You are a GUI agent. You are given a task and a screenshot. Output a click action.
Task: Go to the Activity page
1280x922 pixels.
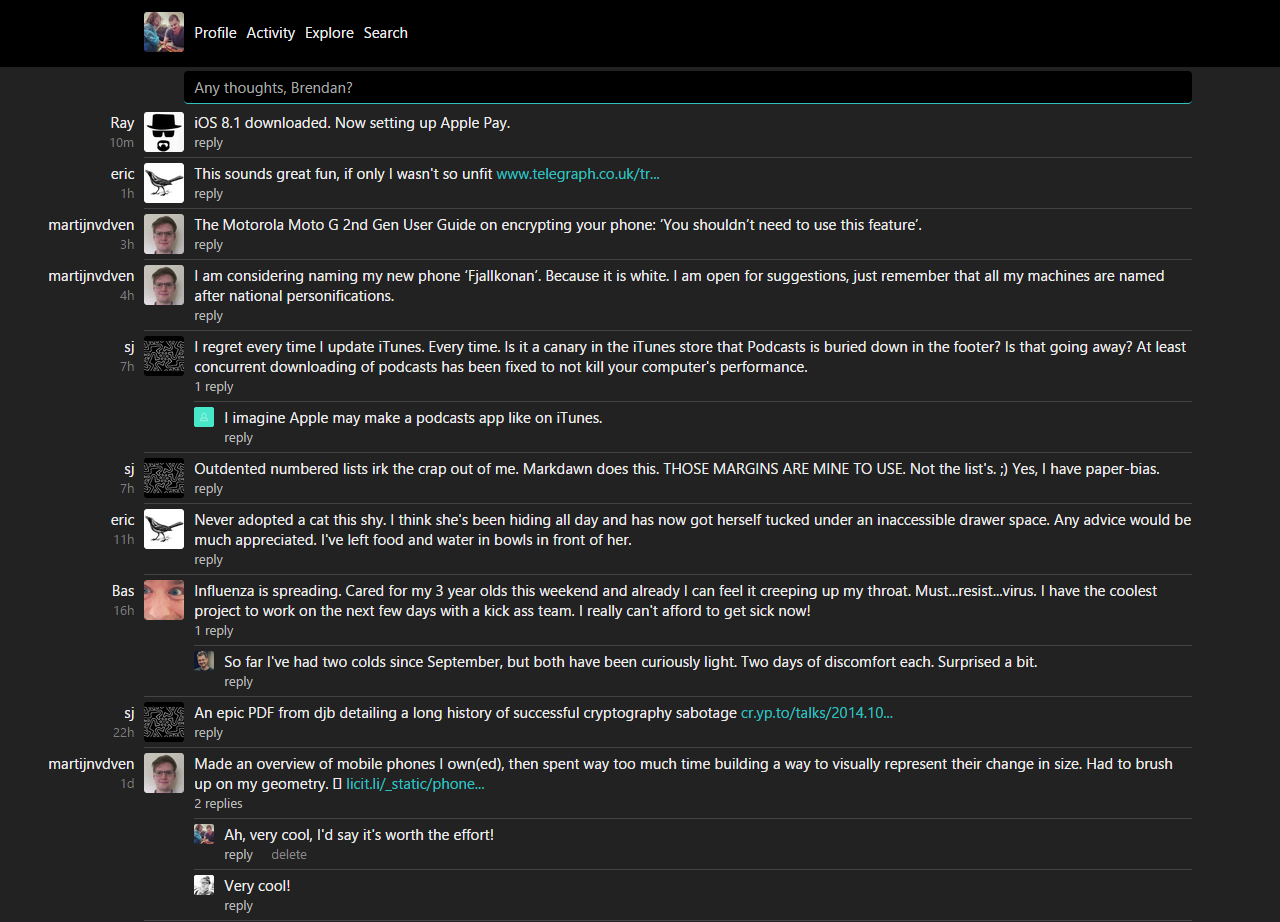click(271, 33)
